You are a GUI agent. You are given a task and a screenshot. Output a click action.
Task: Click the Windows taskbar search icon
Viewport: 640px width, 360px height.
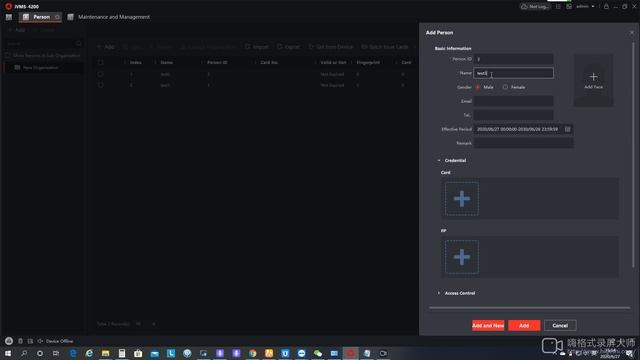click(24, 353)
